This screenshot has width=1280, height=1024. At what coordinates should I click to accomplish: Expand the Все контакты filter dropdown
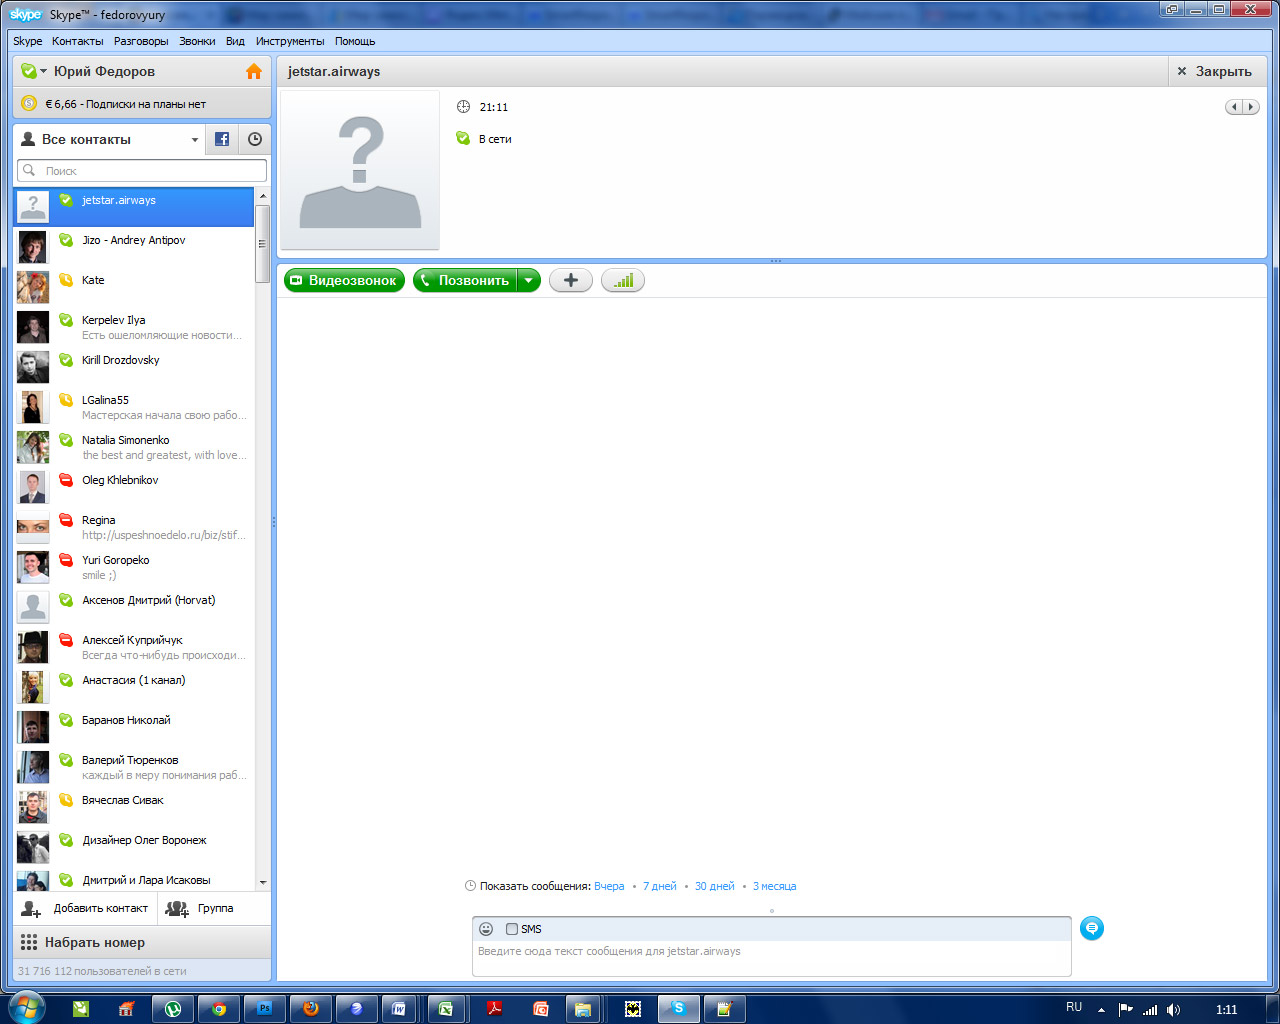point(195,140)
